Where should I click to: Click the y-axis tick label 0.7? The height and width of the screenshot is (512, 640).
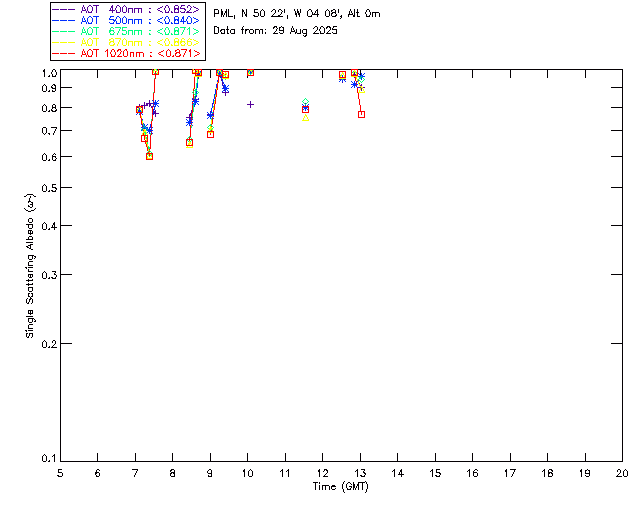(49, 131)
